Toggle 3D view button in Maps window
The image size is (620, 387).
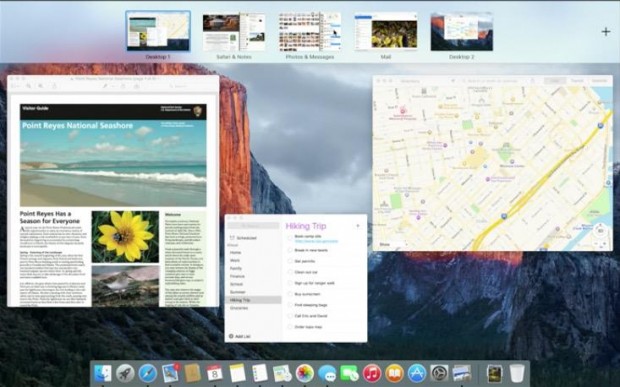[601, 231]
